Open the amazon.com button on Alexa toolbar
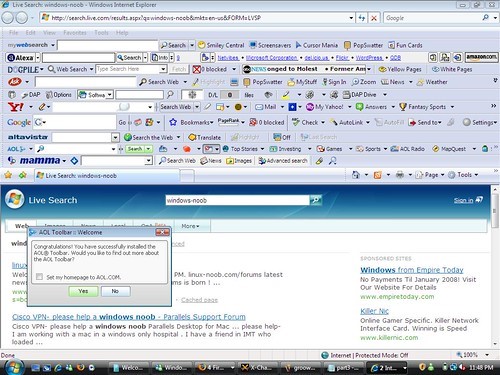The image size is (500, 375). (x=481, y=57)
